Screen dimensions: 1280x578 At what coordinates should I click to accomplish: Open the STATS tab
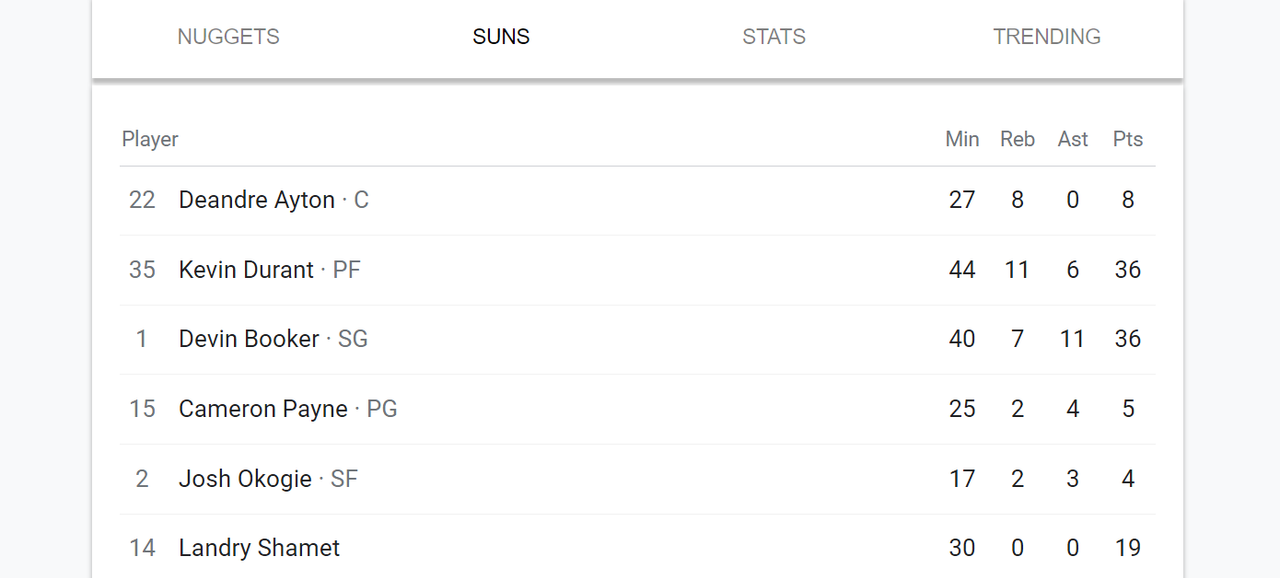[774, 37]
